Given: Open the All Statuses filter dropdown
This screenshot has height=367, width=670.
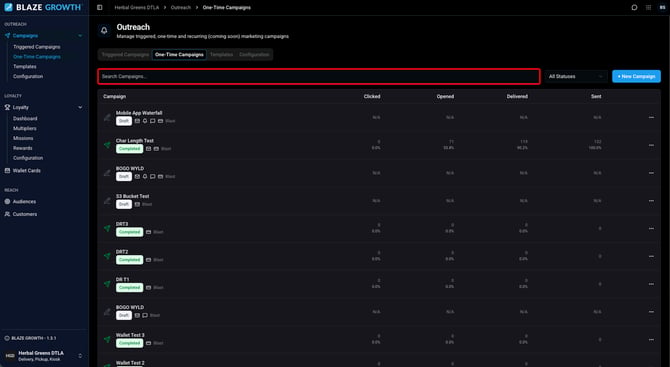Looking at the screenshot, I should pos(576,76).
